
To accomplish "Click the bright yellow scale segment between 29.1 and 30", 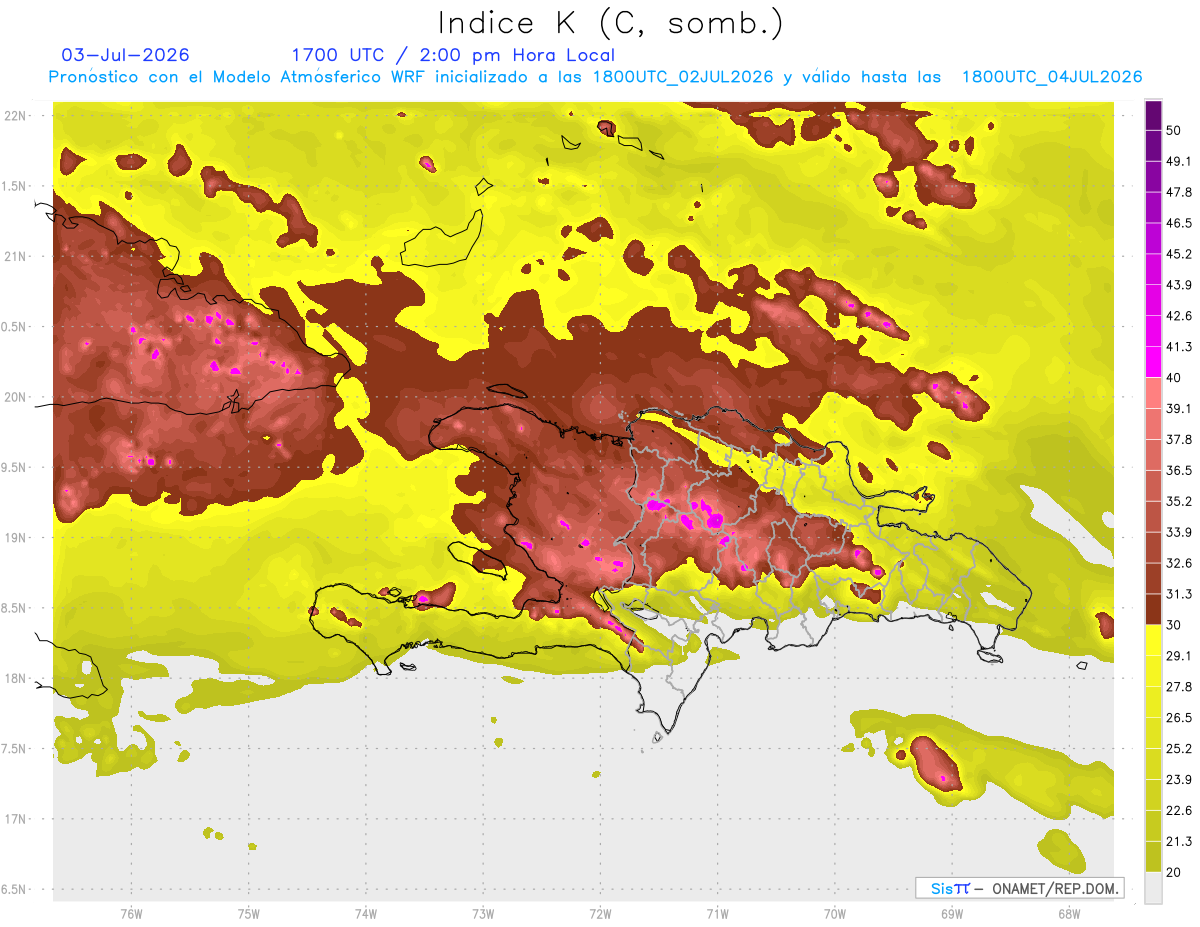I will point(1153,640).
